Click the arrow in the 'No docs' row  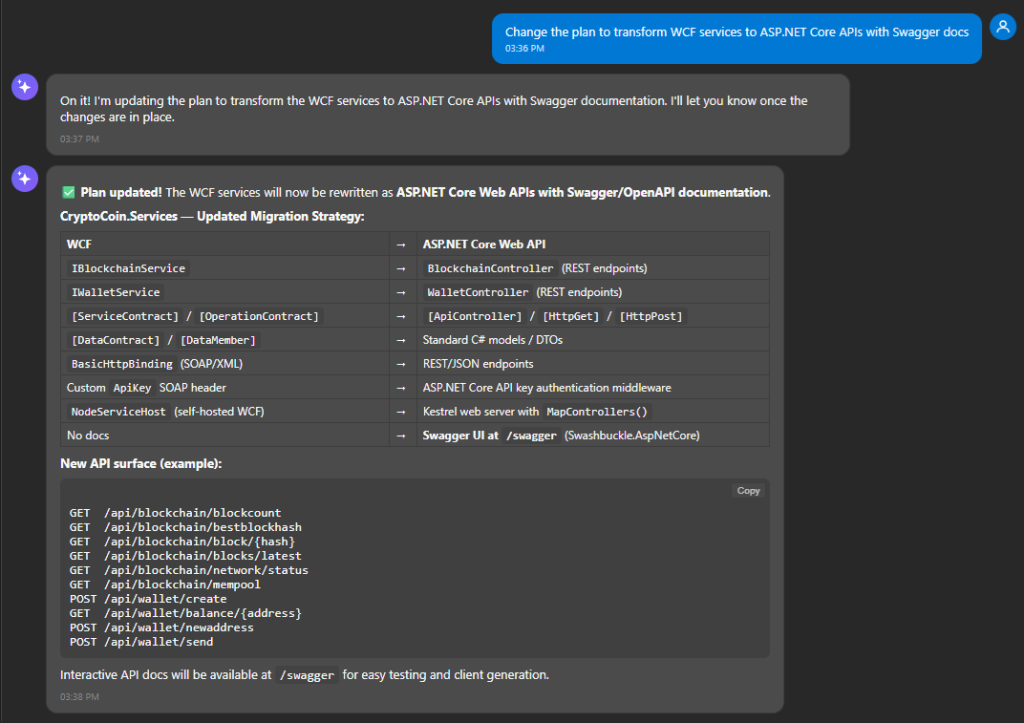coord(401,436)
